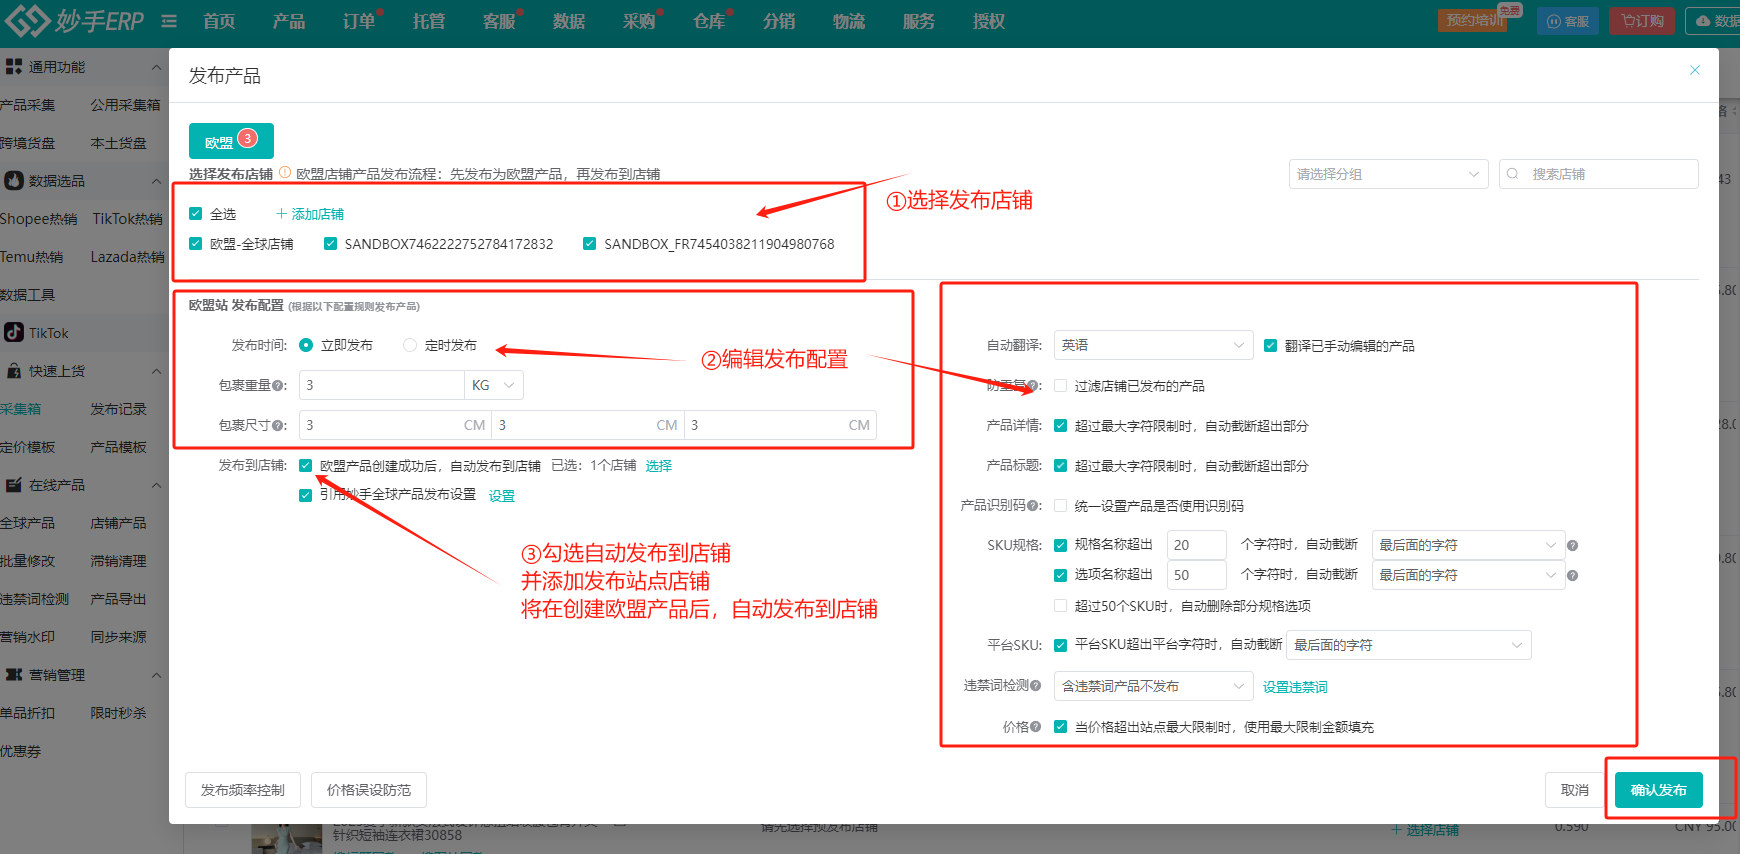The width and height of the screenshot is (1740, 854).
Task: Click the 确认发布 button
Action: click(1659, 790)
